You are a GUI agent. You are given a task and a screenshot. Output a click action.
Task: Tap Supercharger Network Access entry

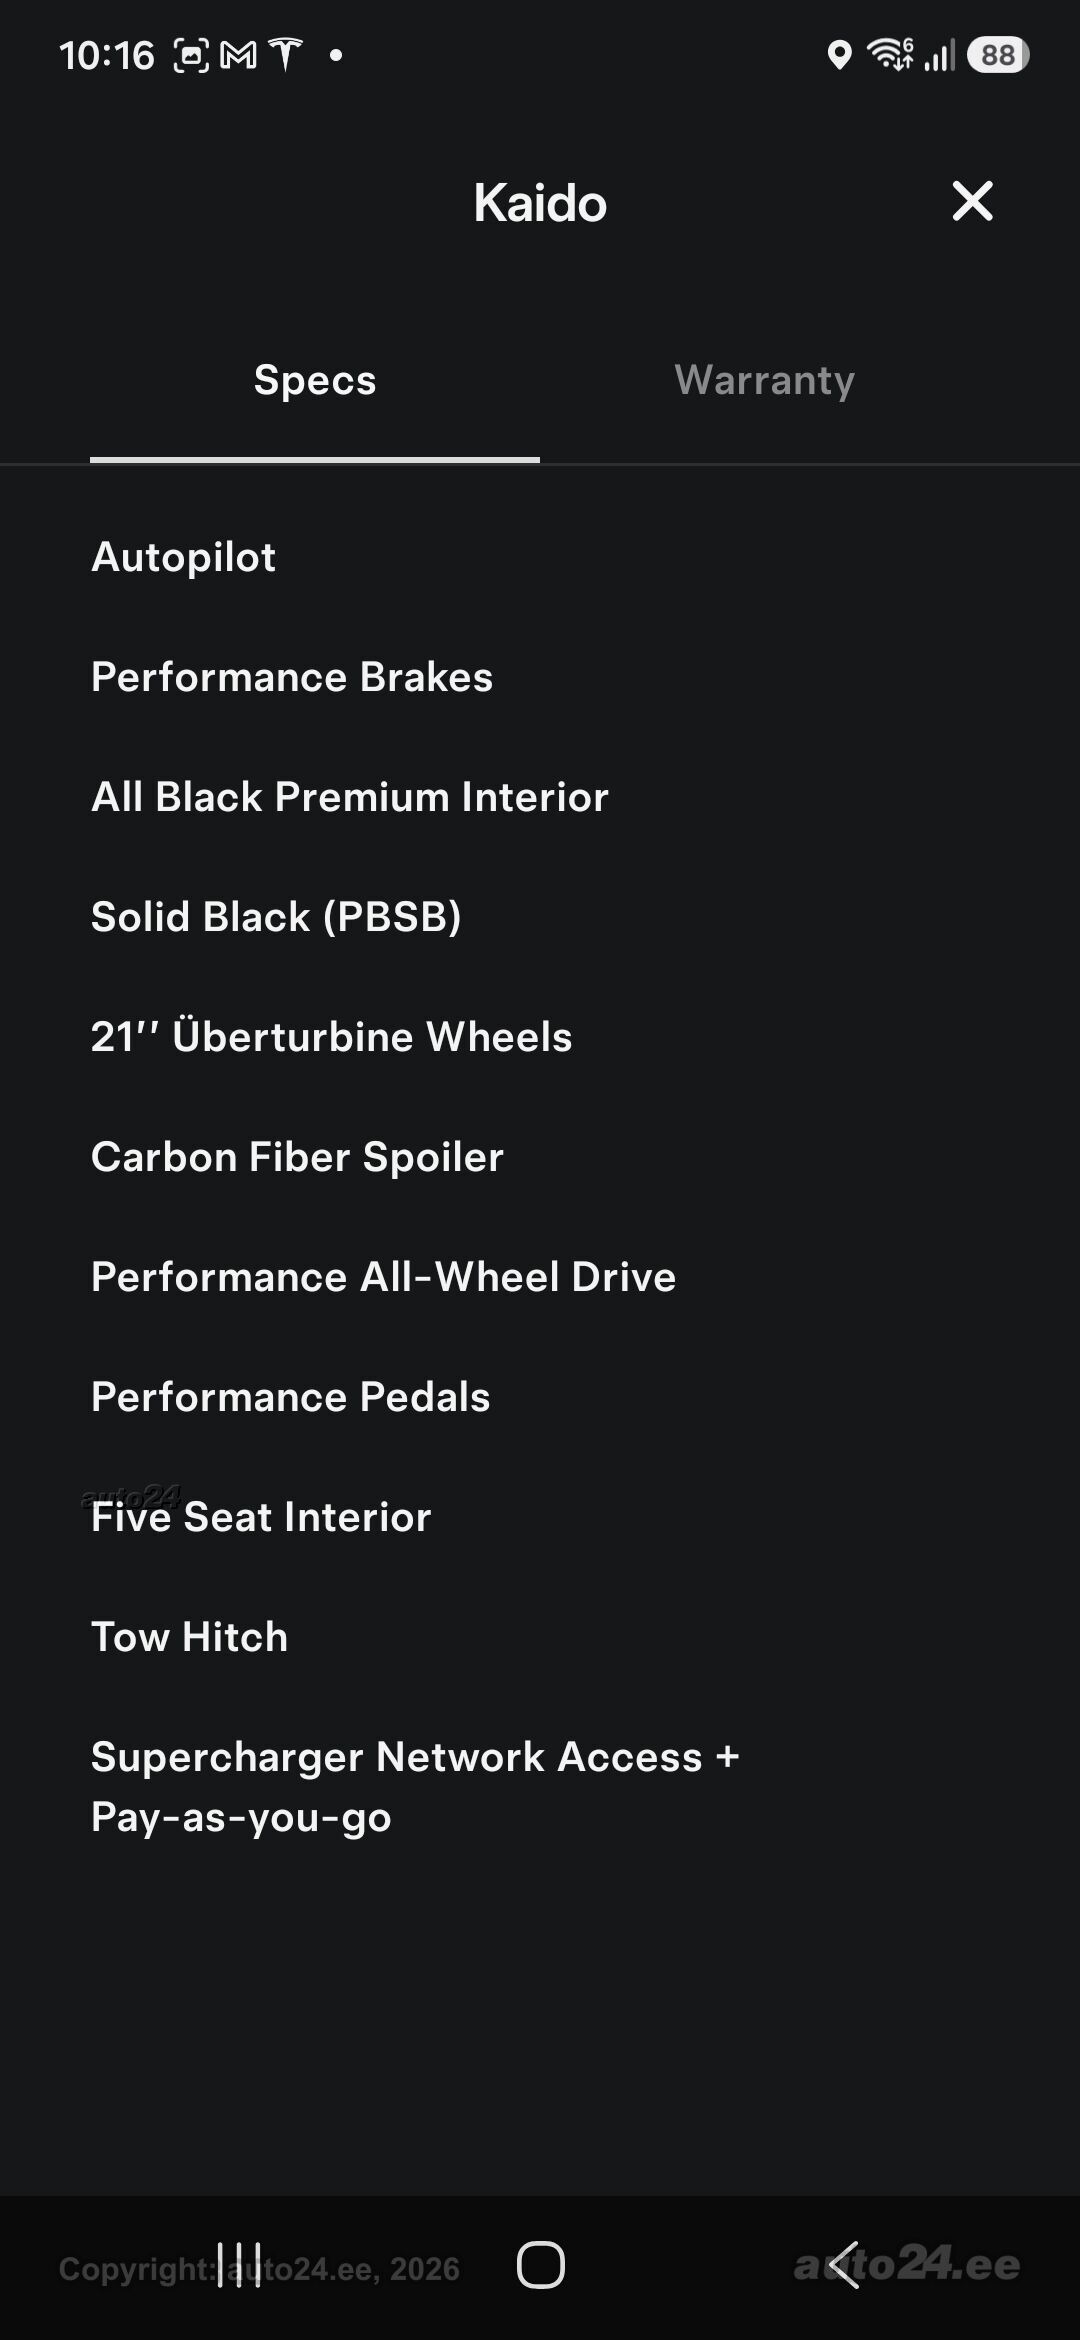coord(415,1787)
